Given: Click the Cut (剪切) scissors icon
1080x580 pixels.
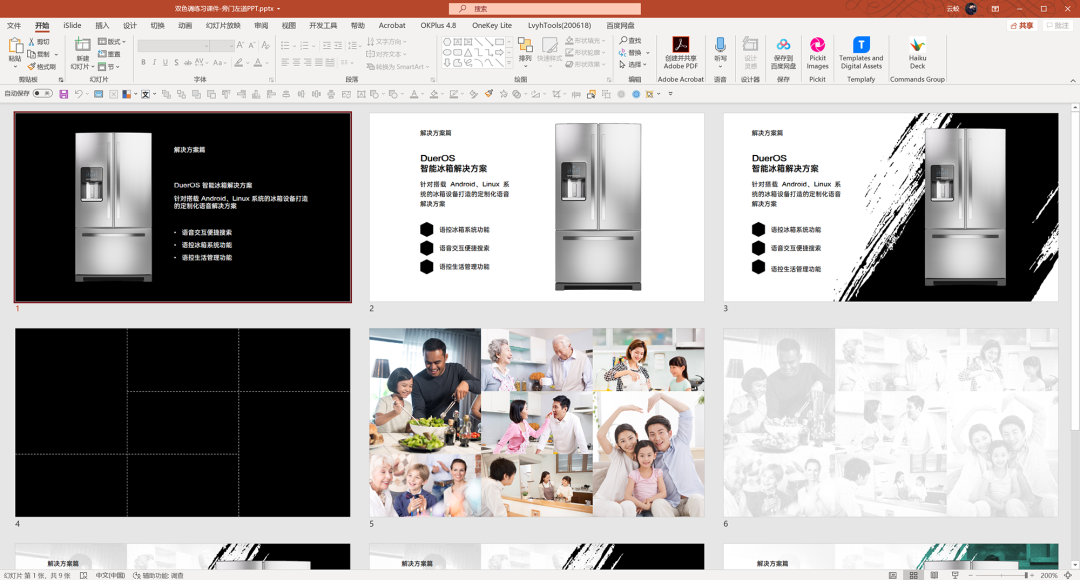Looking at the screenshot, I should point(31,42).
